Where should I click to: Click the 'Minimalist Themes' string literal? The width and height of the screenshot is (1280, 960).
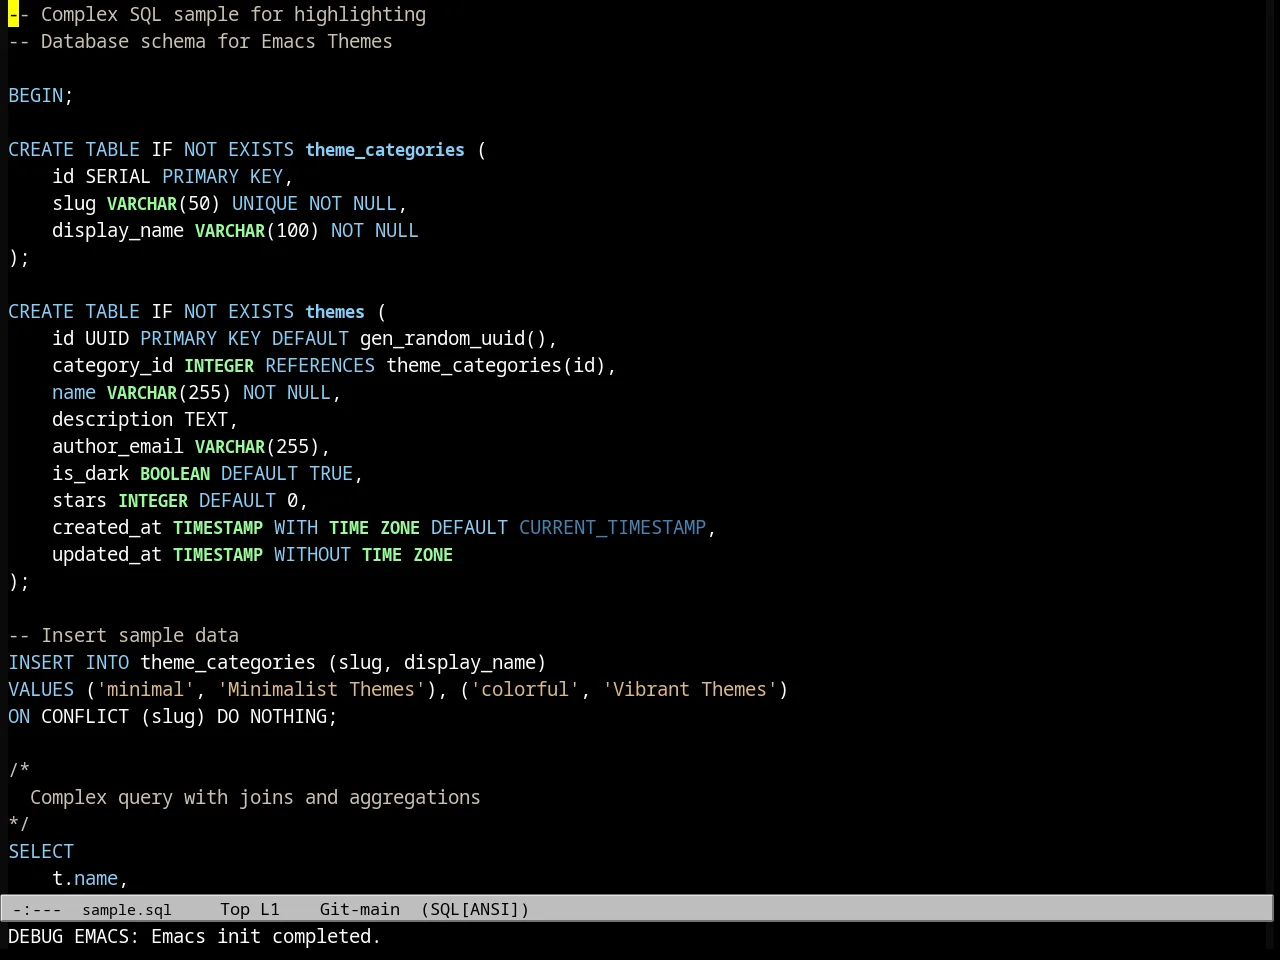(x=321, y=689)
